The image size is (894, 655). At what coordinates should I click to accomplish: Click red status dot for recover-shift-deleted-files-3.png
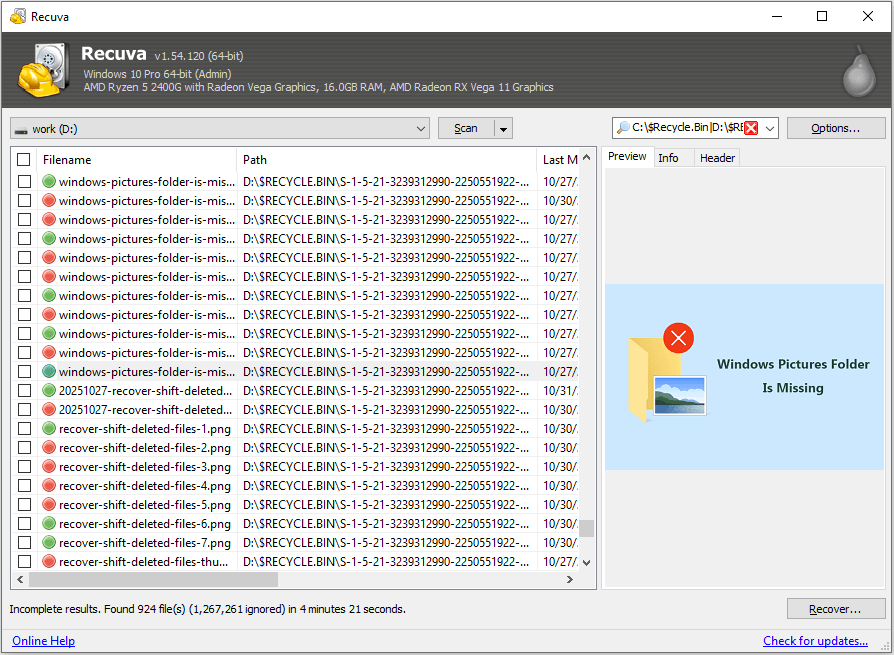(x=49, y=466)
